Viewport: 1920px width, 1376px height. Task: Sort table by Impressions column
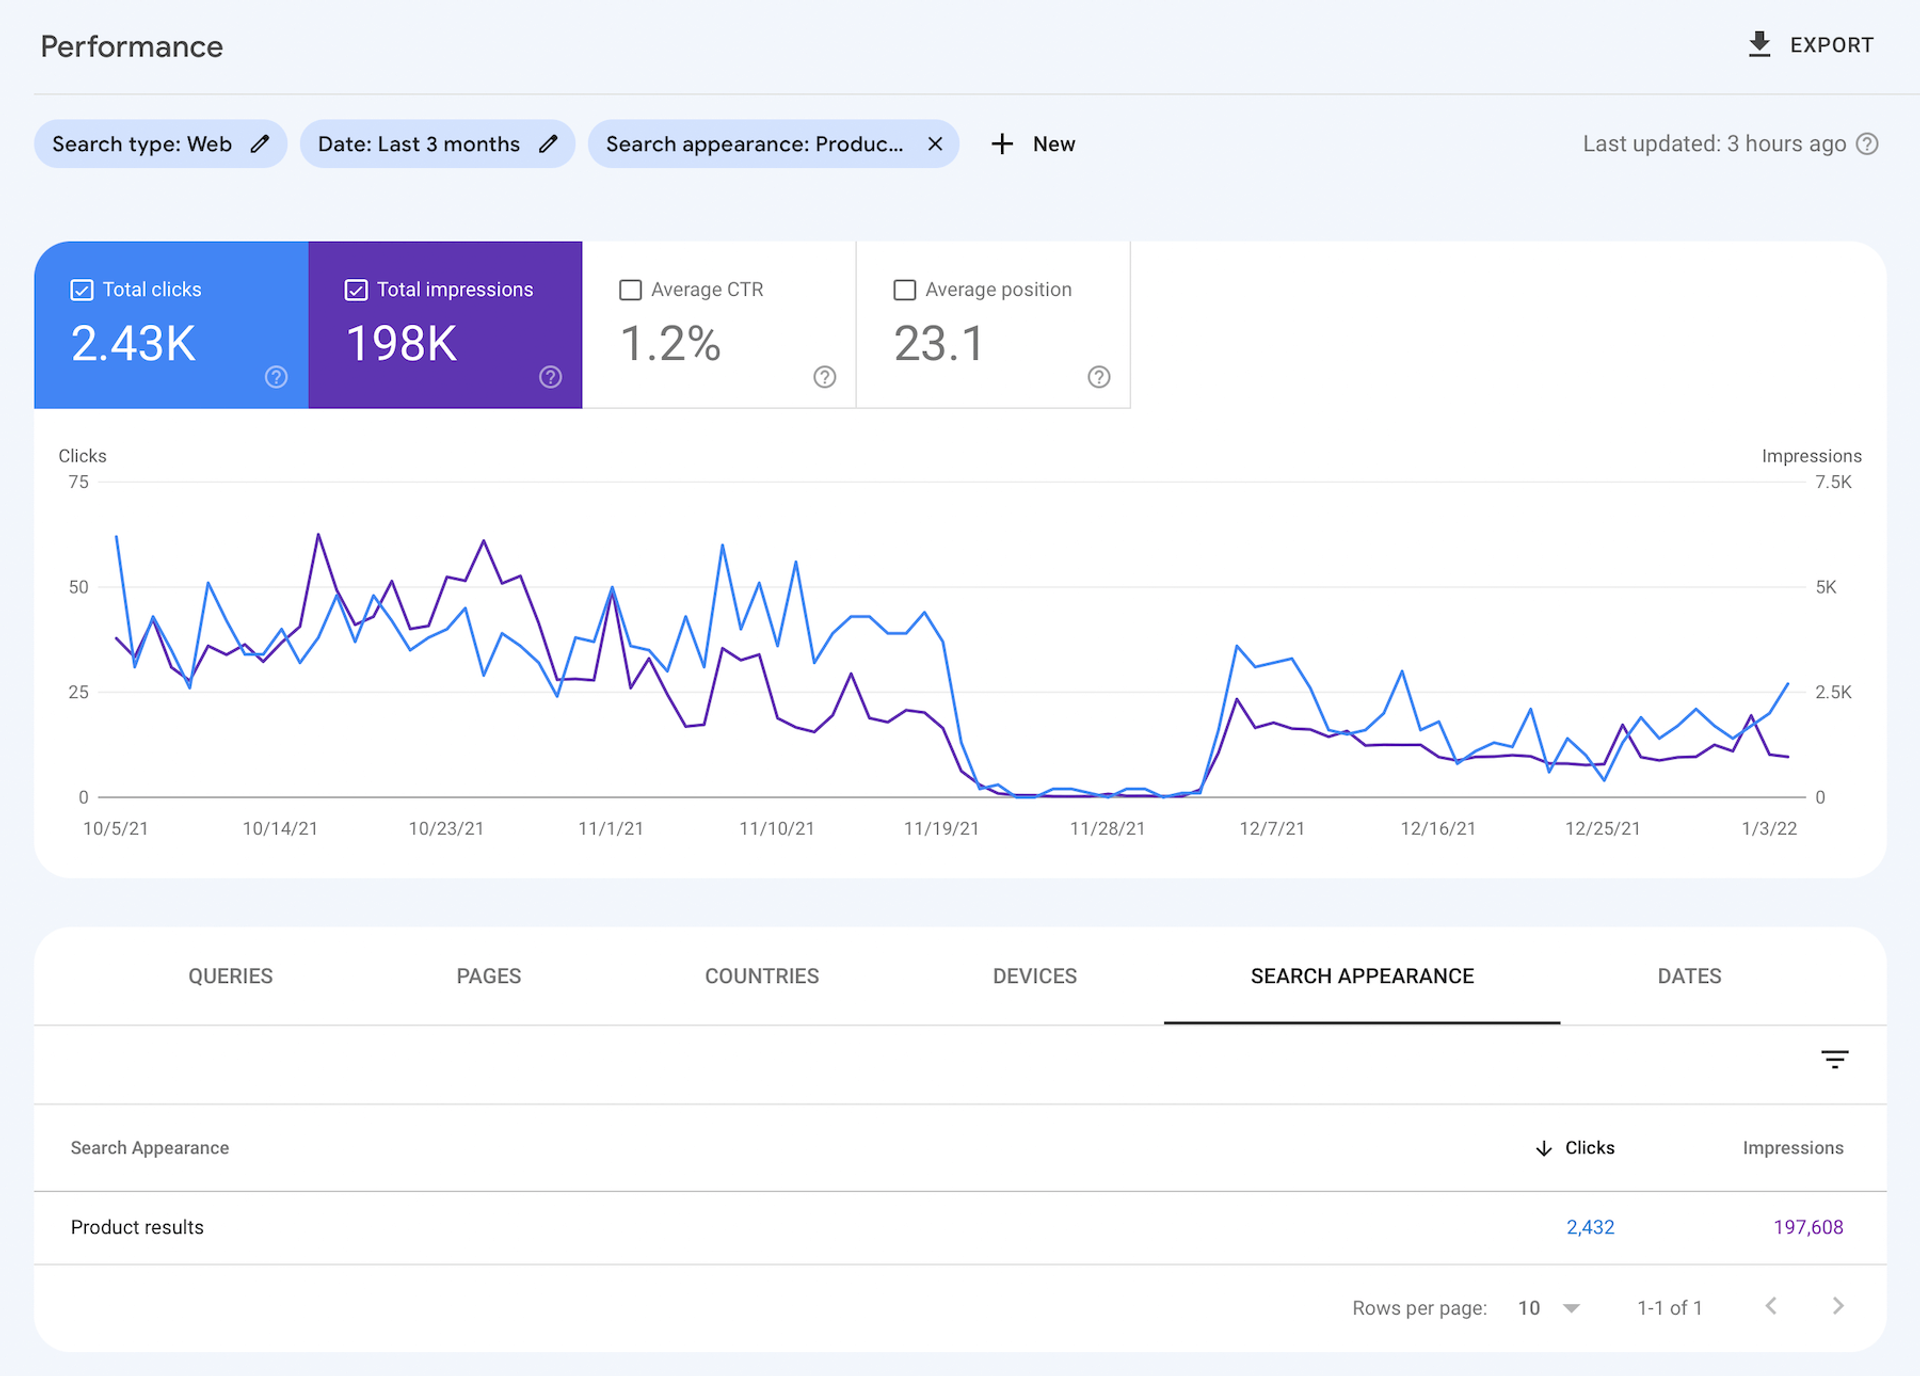1792,1148
